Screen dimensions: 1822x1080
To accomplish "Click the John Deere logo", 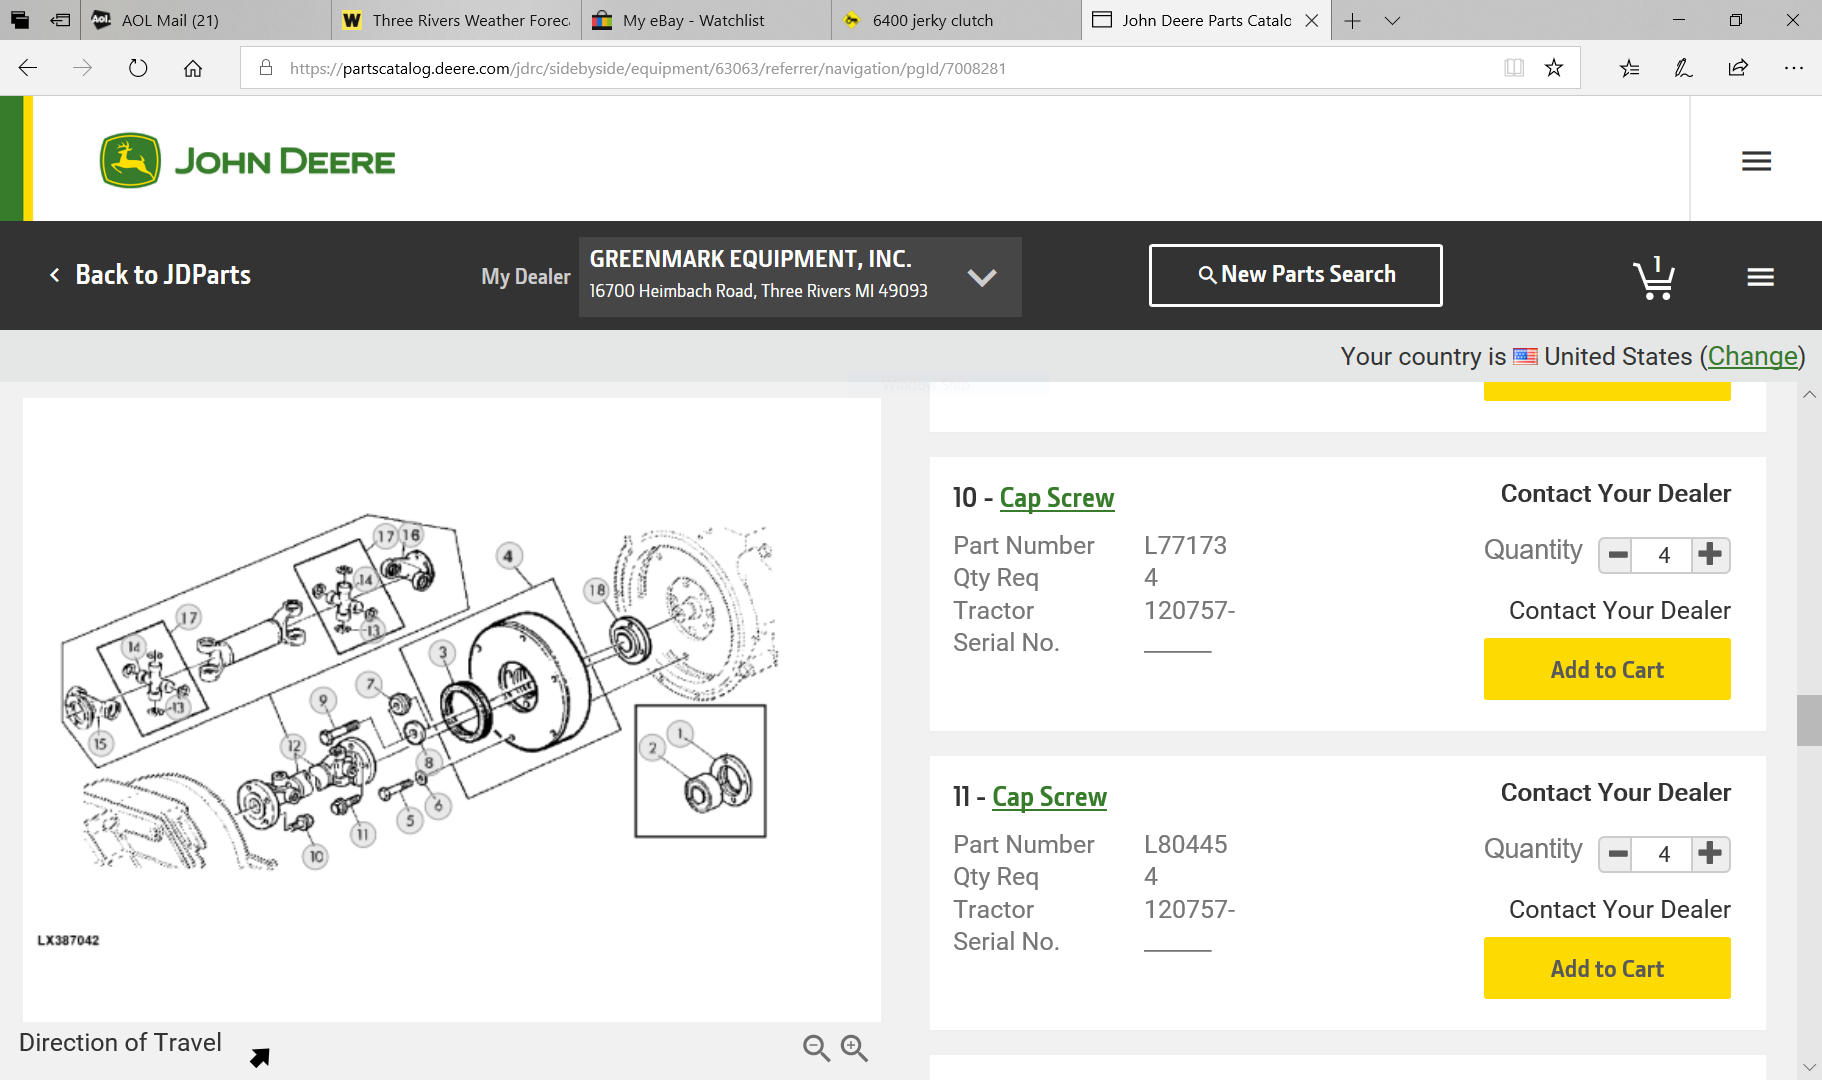I will [247, 161].
